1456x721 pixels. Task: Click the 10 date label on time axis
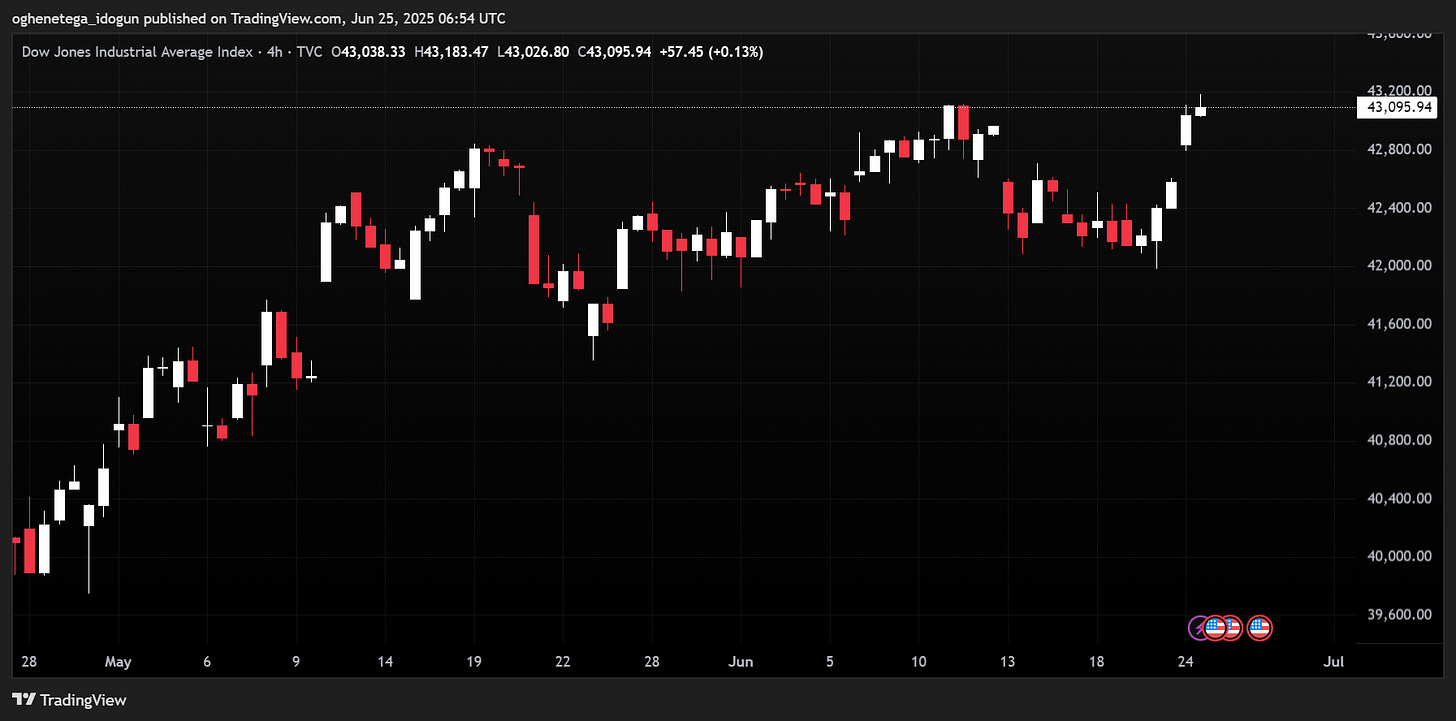(919, 662)
